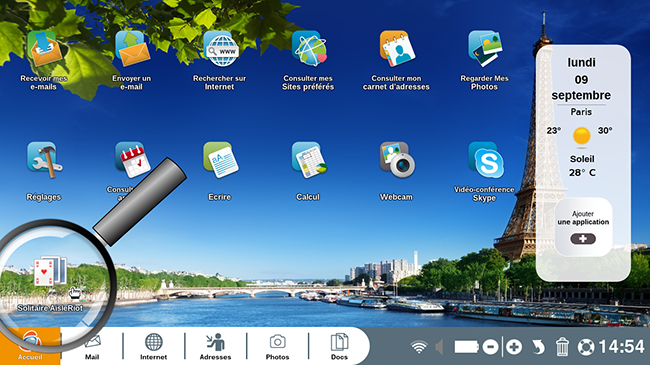
Task: Open Consulter mes Sites préférés
Action: 309,49
